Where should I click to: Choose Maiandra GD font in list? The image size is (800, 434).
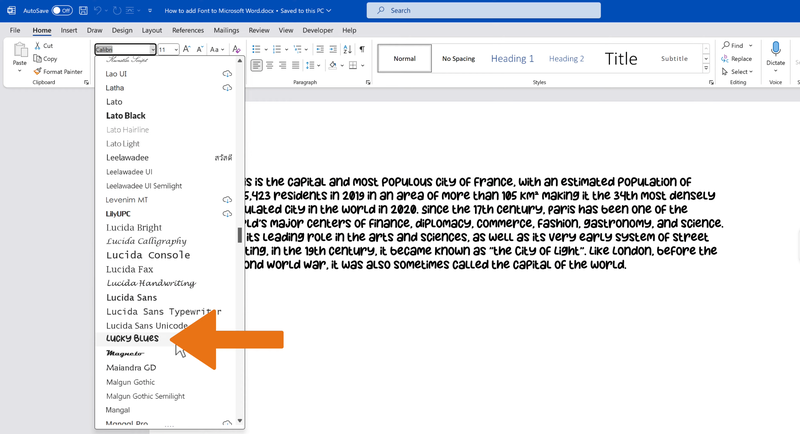click(x=131, y=368)
